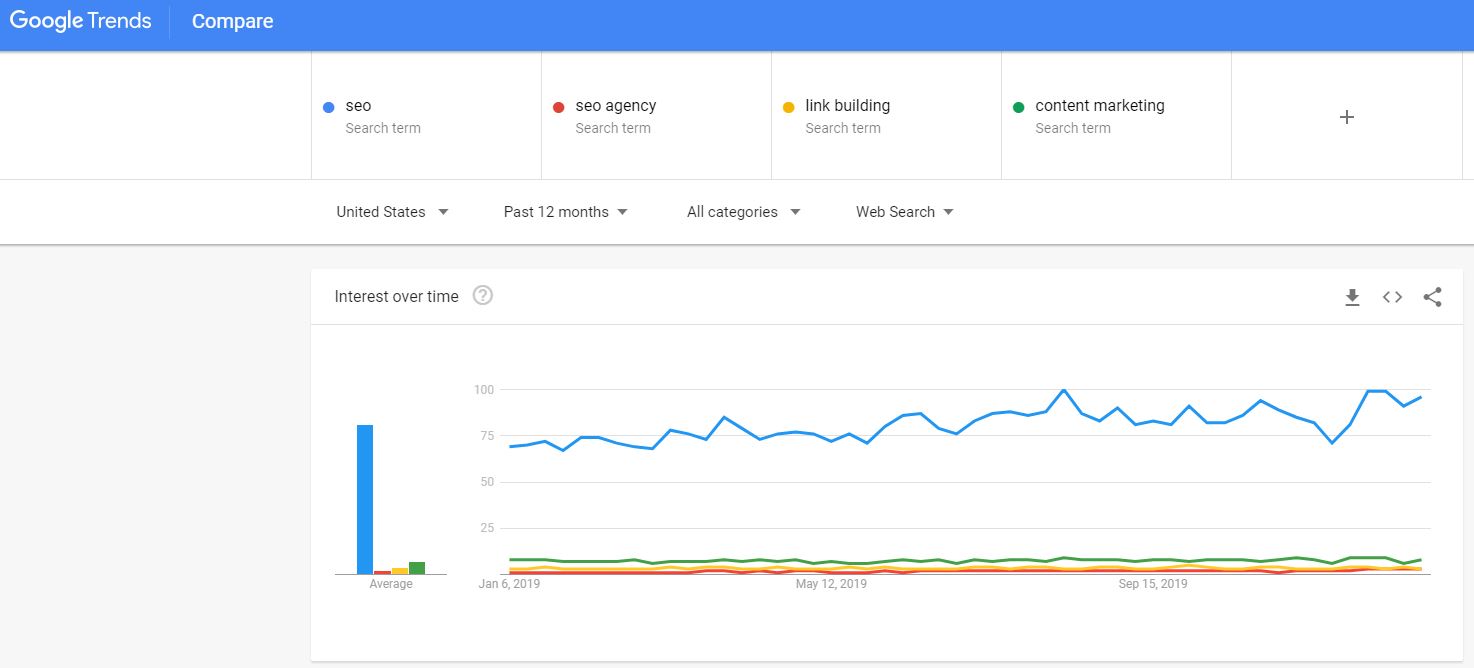Click 'Search term' label under content marketing
Image resolution: width=1474 pixels, height=668 pixels.
(x=1073, y=128)
